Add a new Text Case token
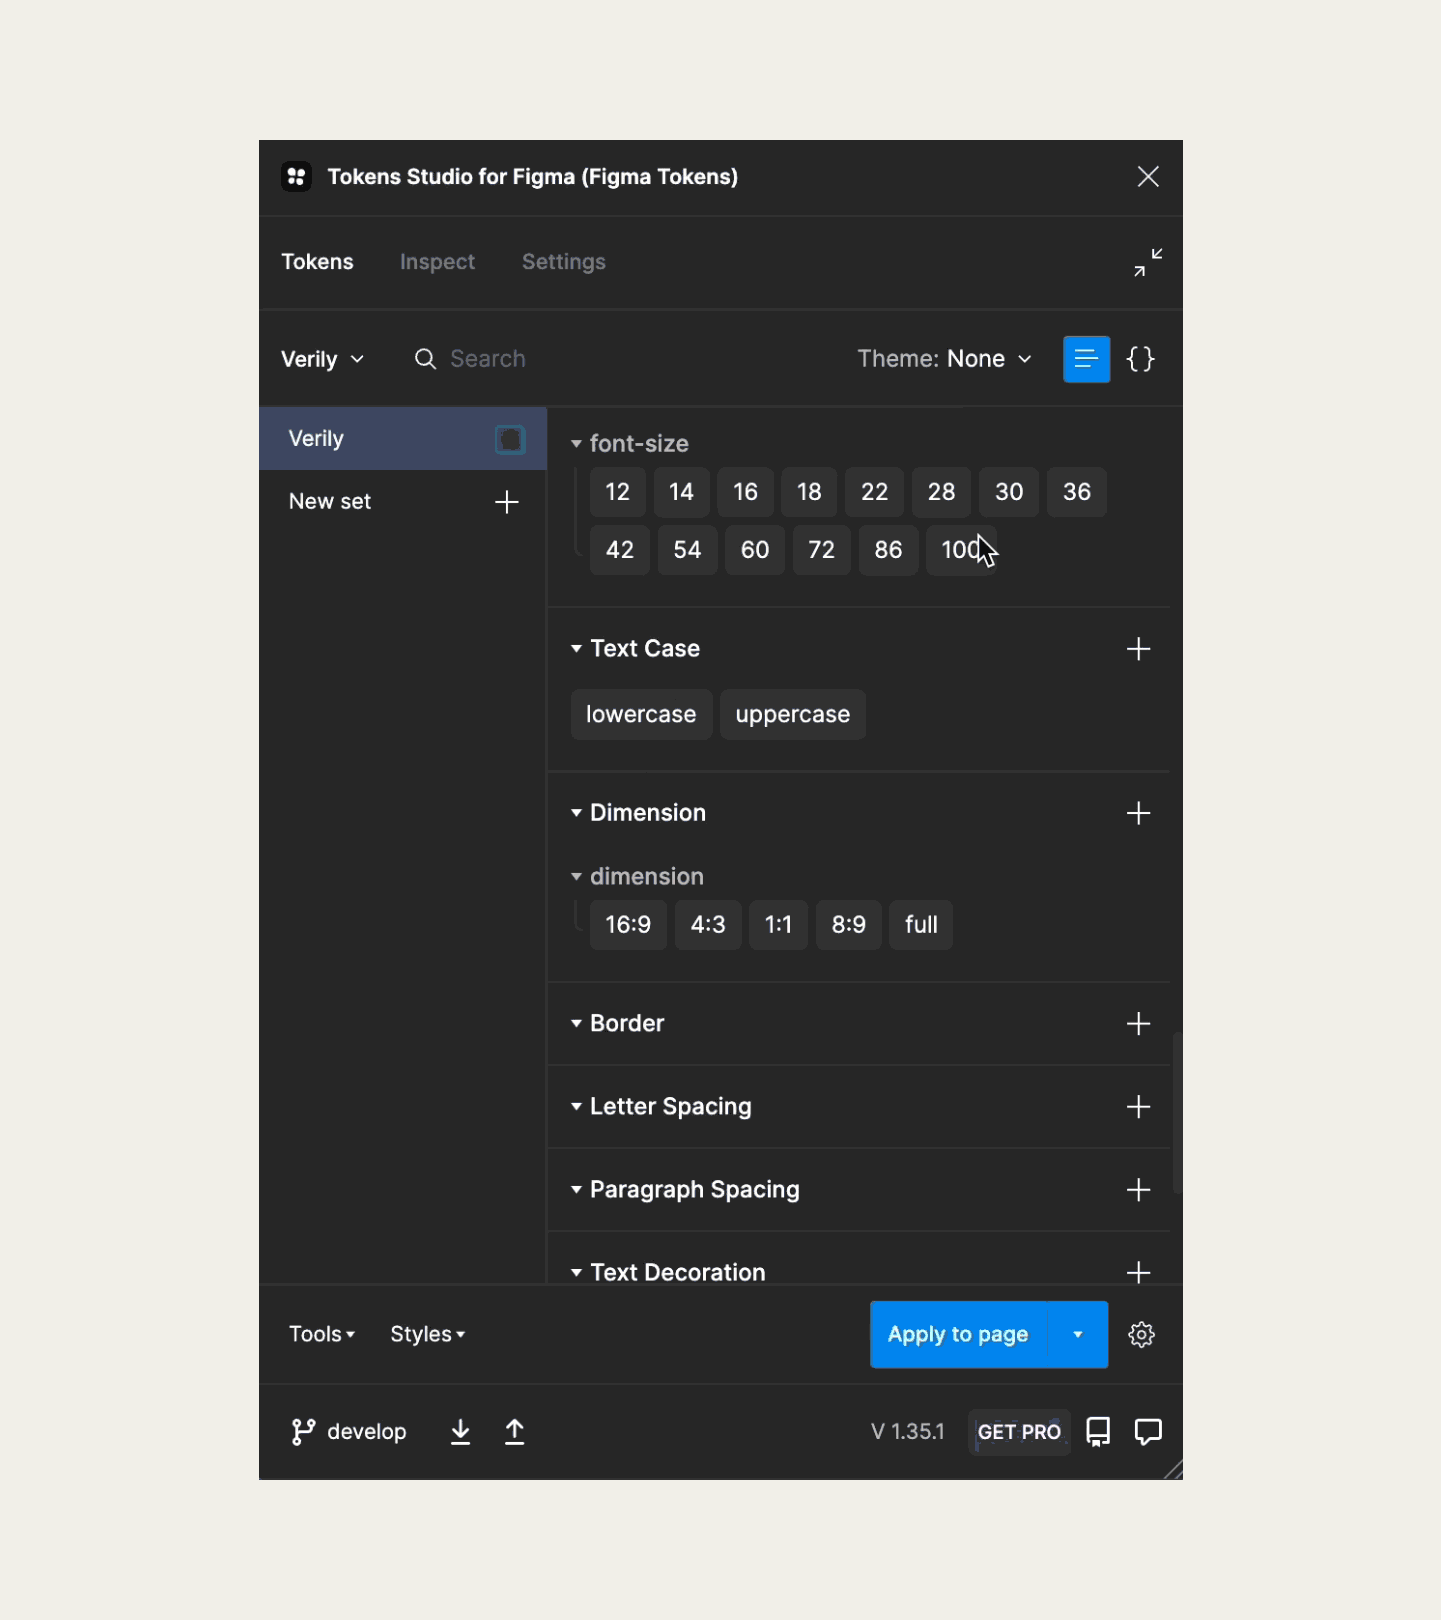Screen dimensions: 1441x1620 coord(1138,649)
